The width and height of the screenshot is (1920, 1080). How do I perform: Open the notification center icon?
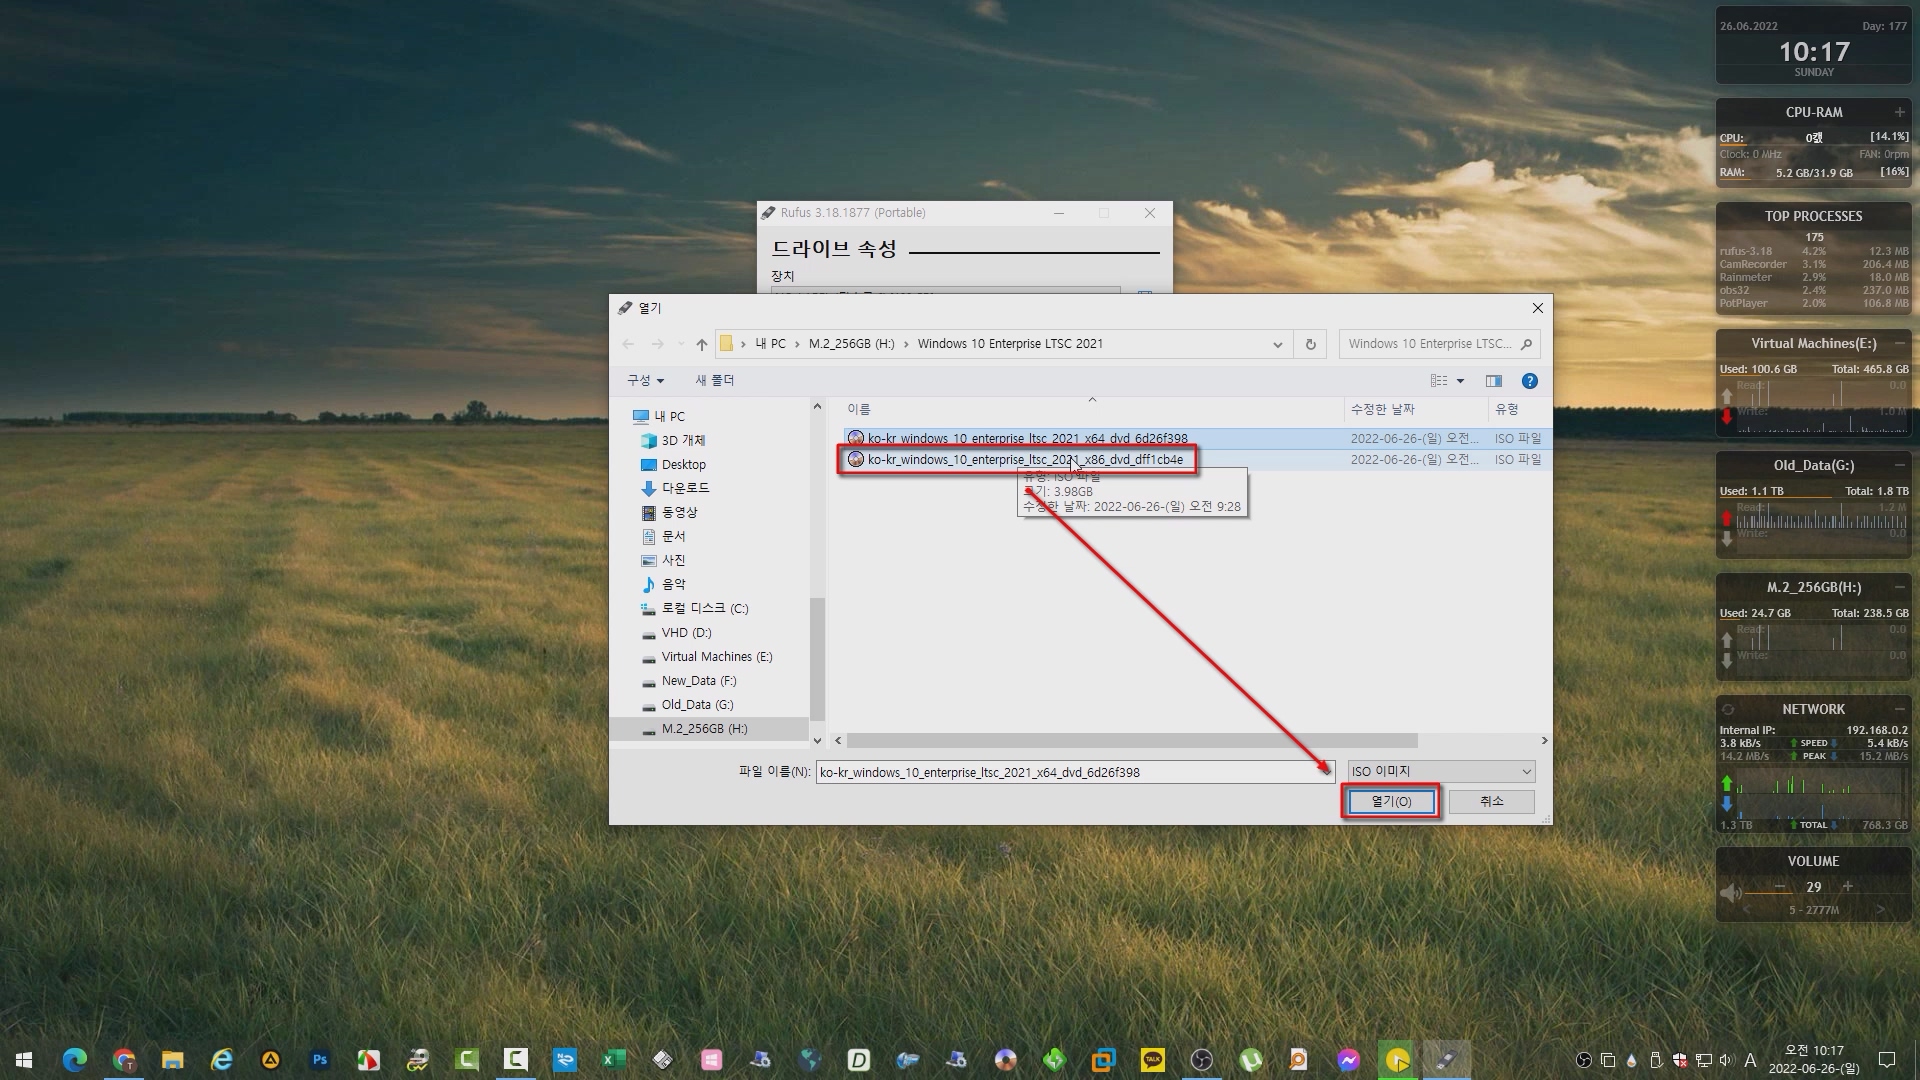point(1887,1060)
